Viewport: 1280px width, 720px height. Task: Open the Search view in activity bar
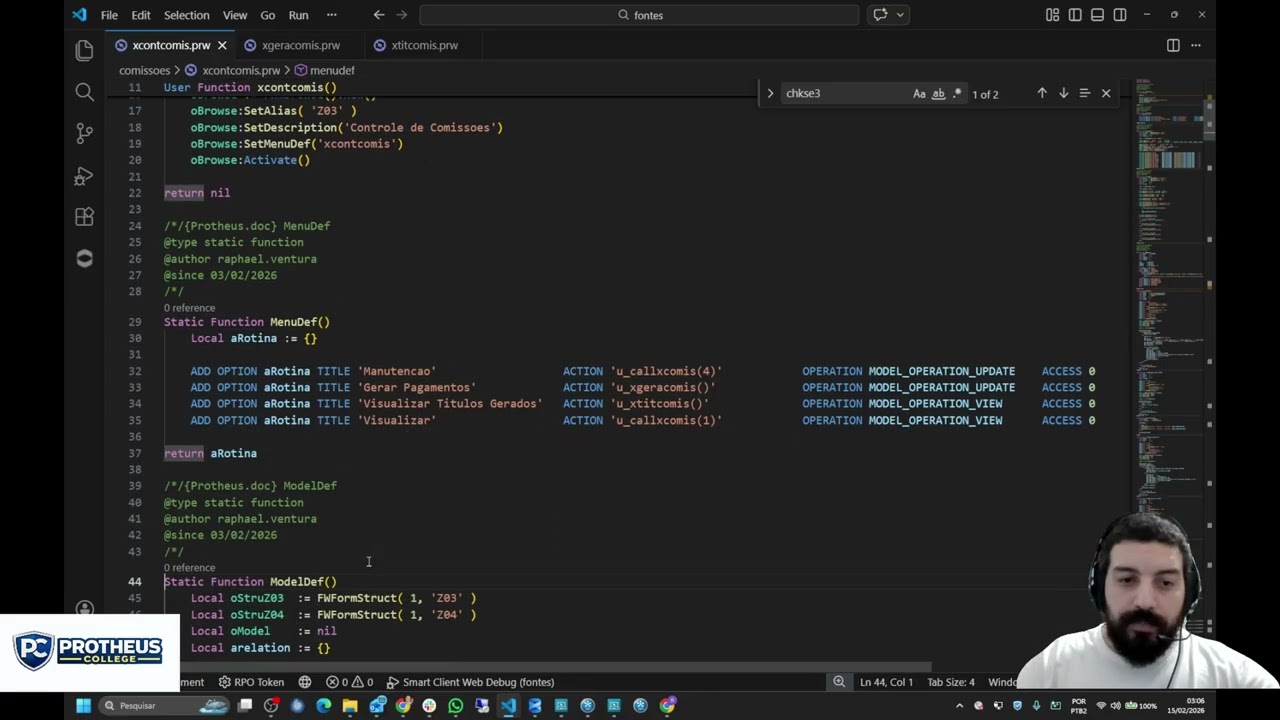click(x=84, y=92)
